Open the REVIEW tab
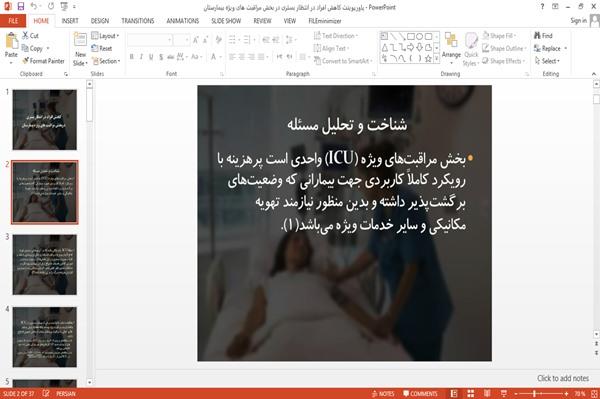The width and height of the screenshot is (600, 399). 262,21
